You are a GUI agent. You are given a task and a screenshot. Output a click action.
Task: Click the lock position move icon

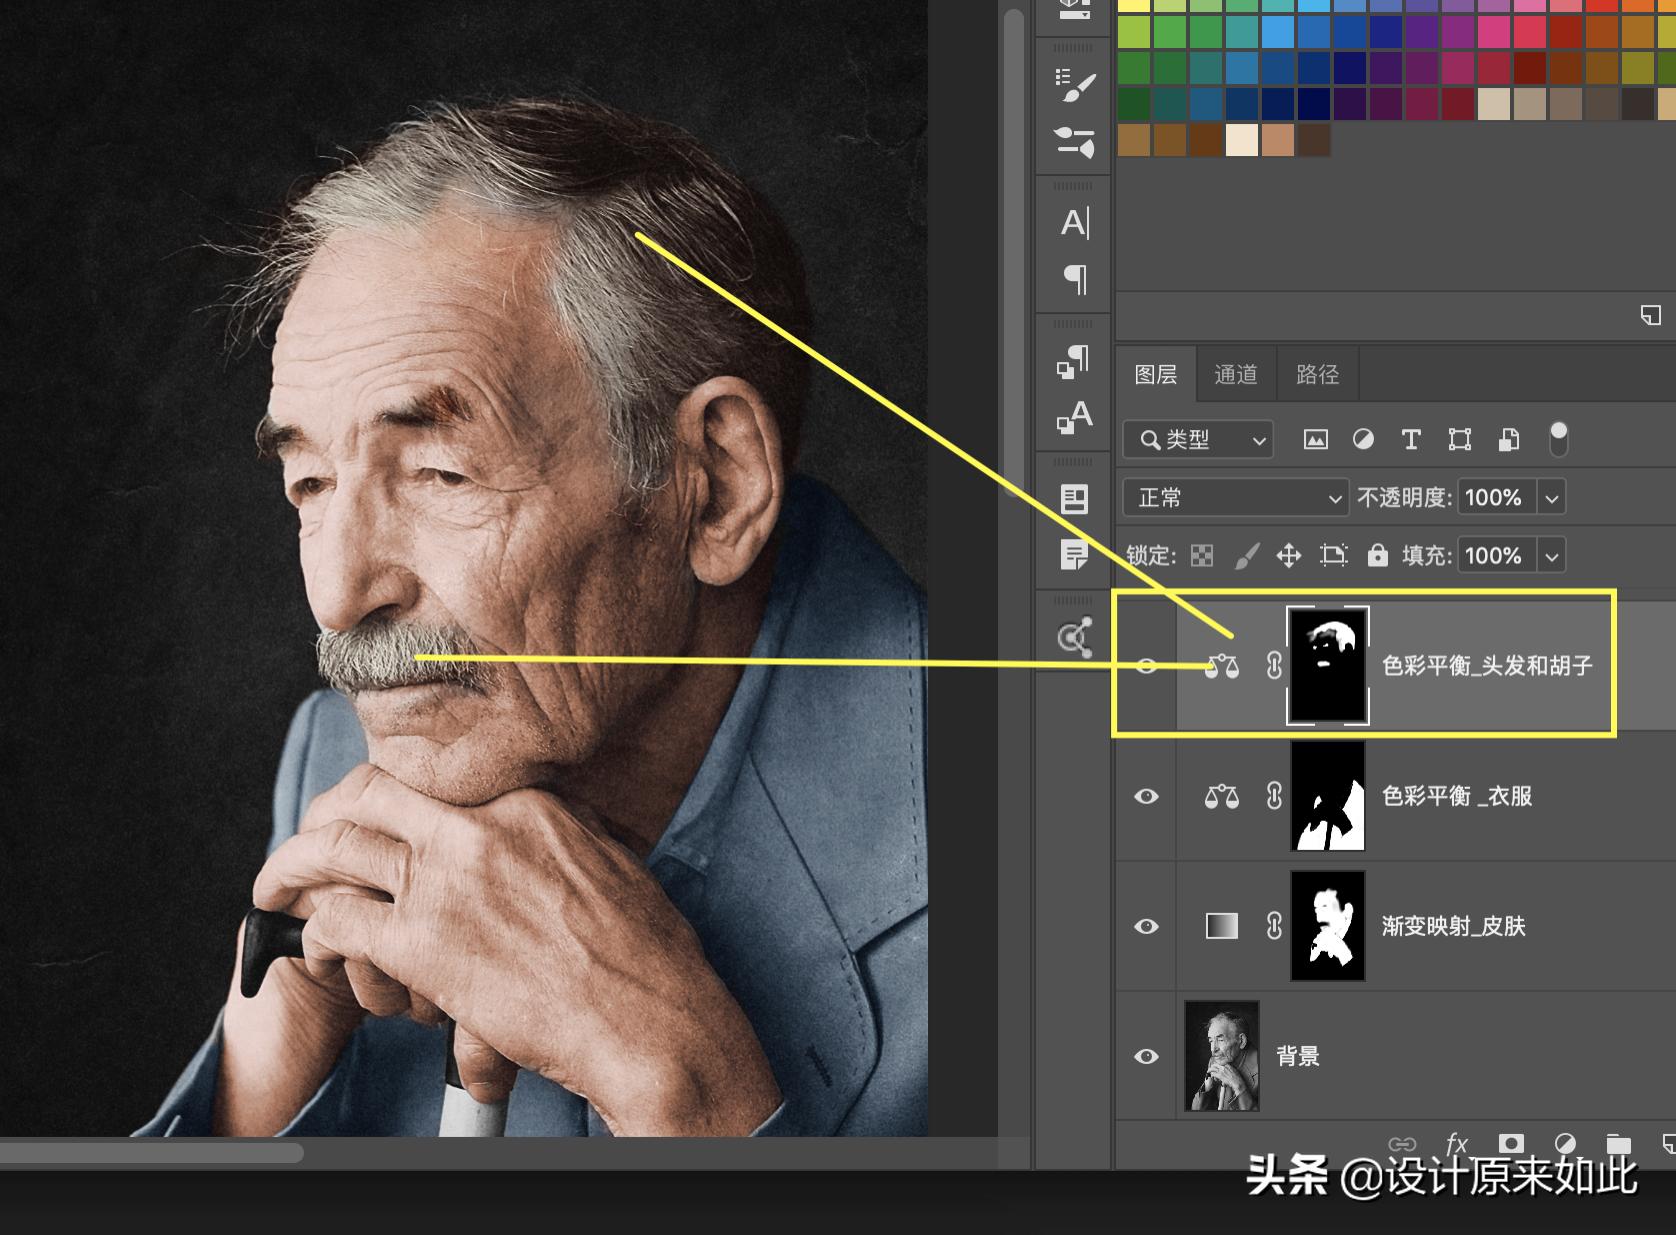tap(1288, 555)
